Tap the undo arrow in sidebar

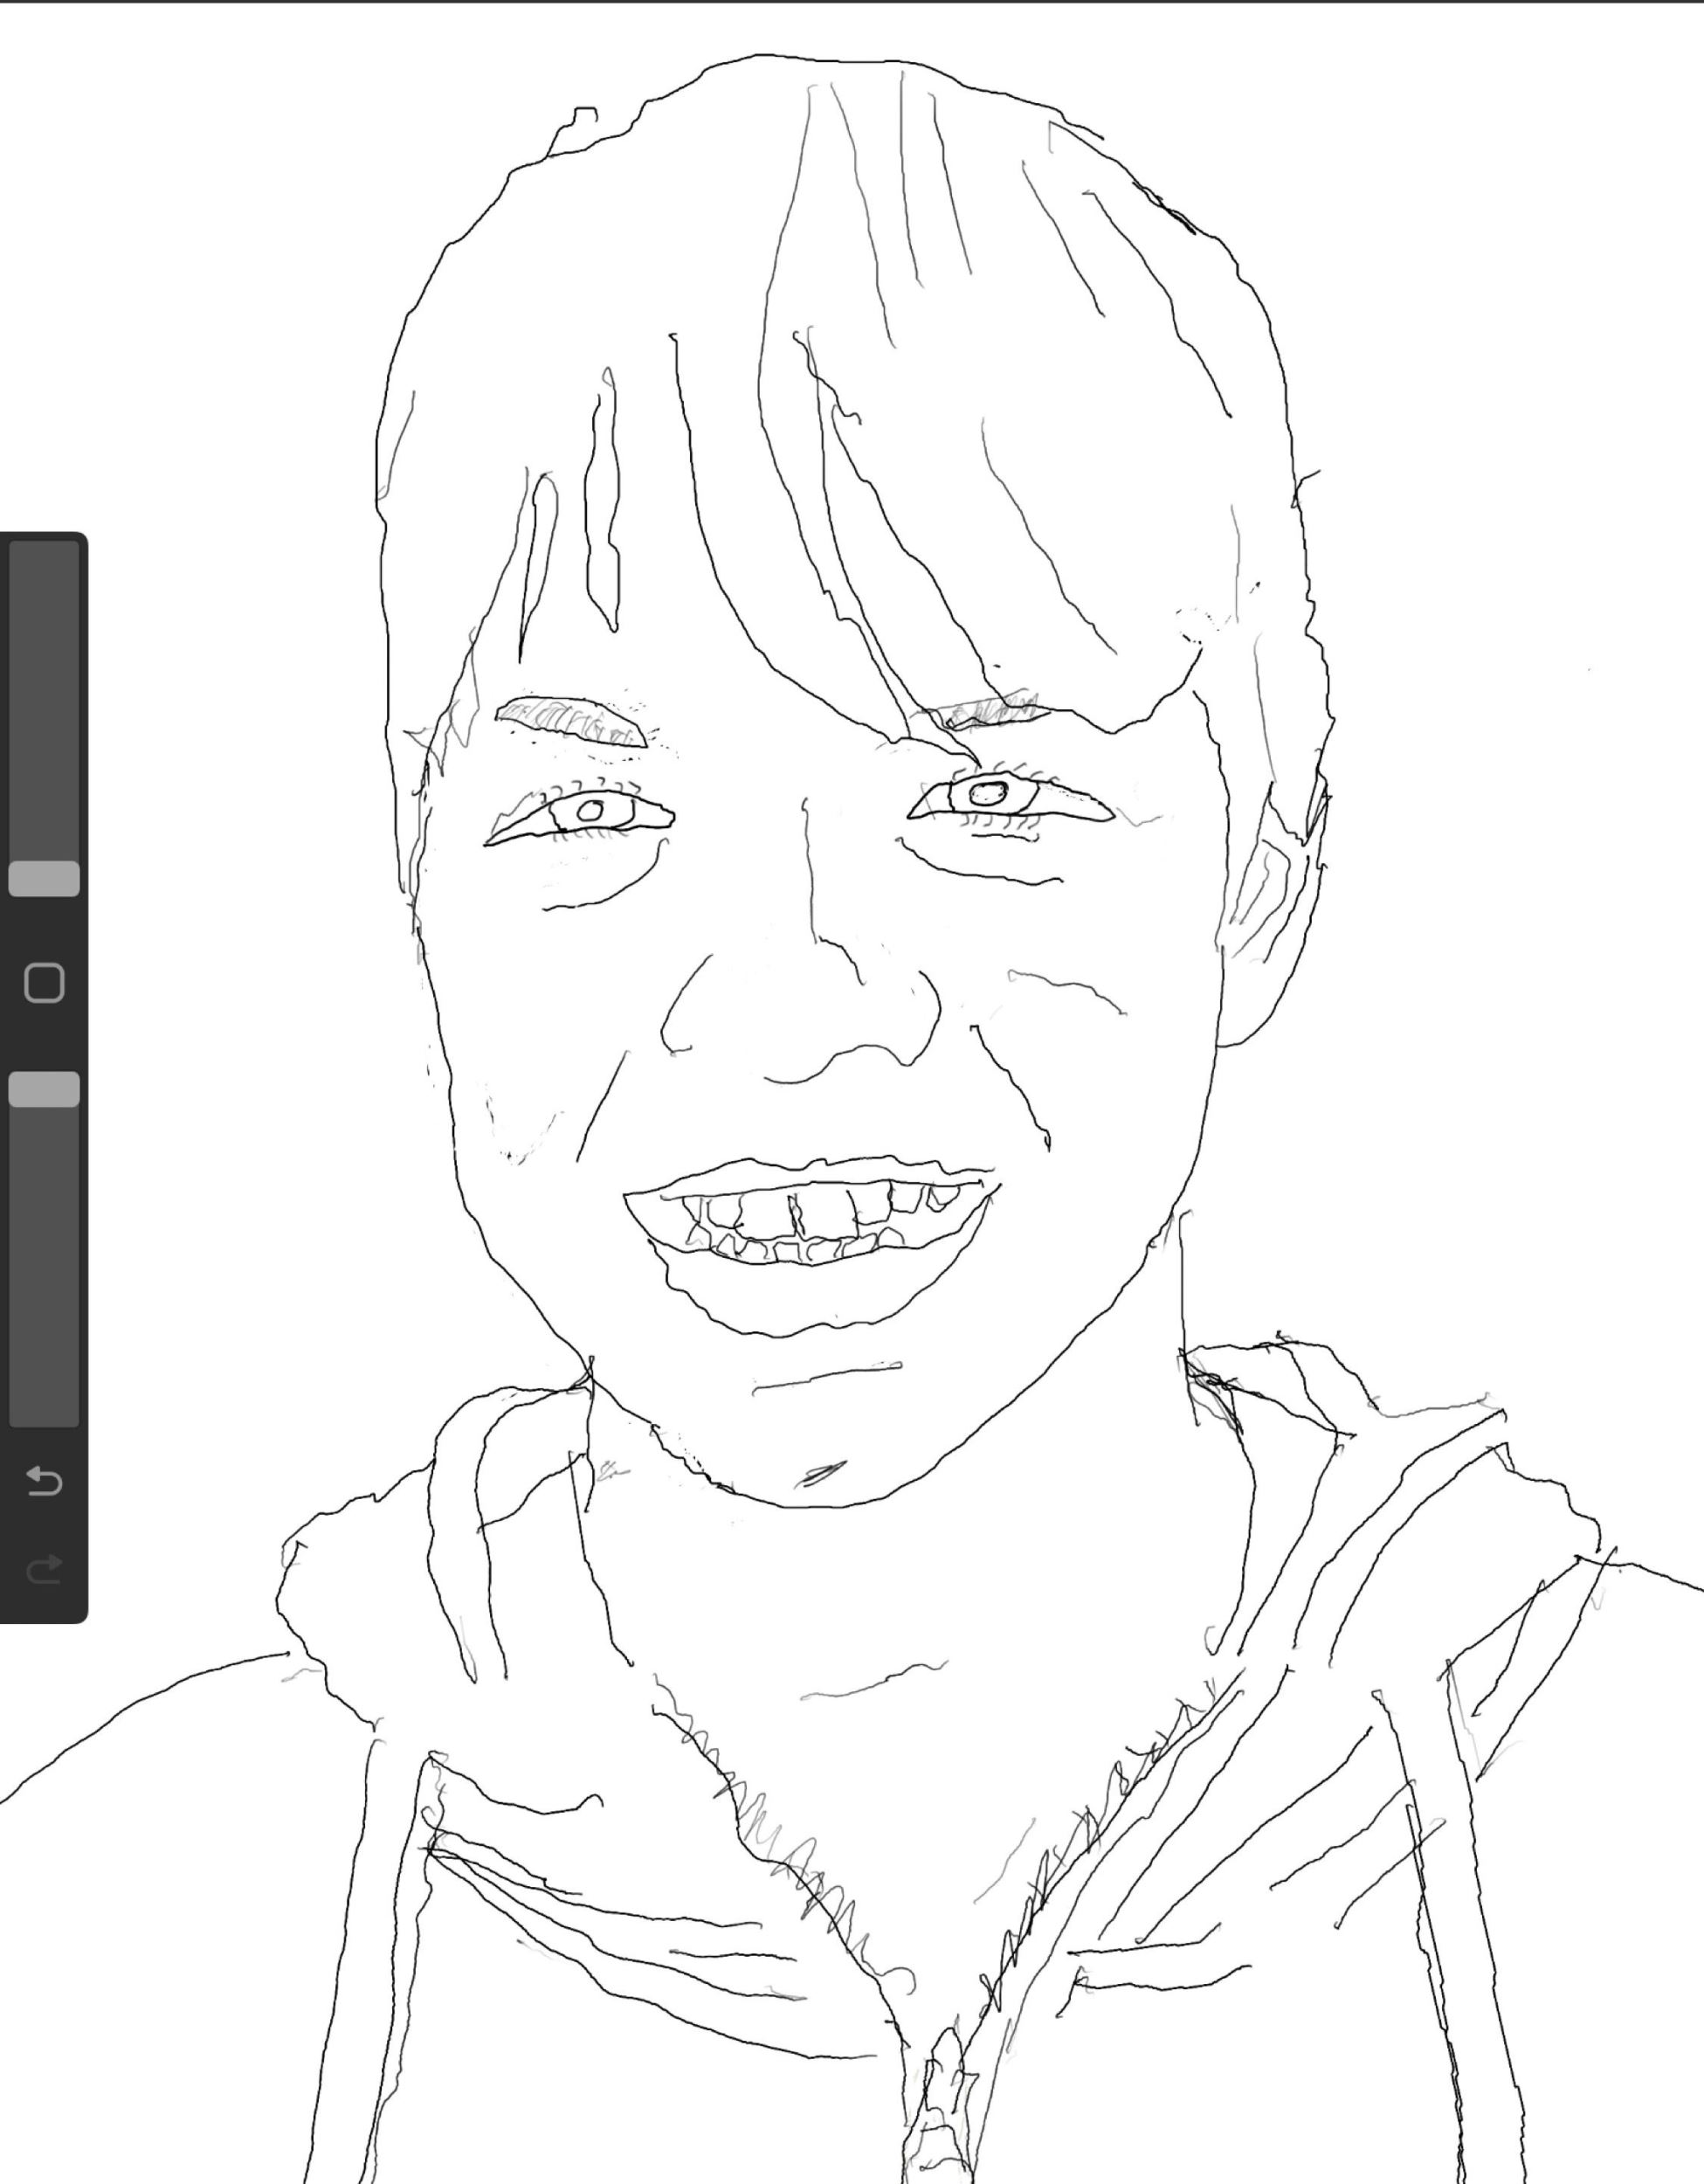click(44, 1481)
